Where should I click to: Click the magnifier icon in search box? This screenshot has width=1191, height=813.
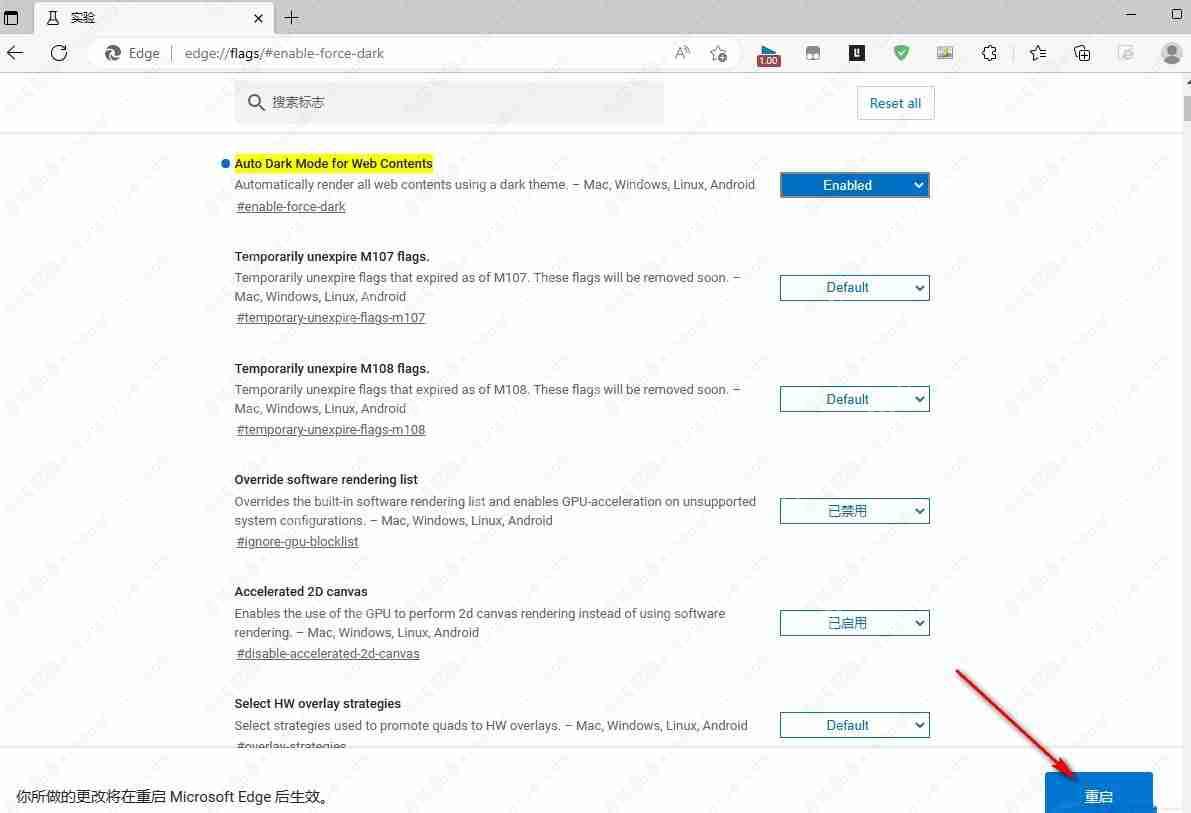(256, 102)
